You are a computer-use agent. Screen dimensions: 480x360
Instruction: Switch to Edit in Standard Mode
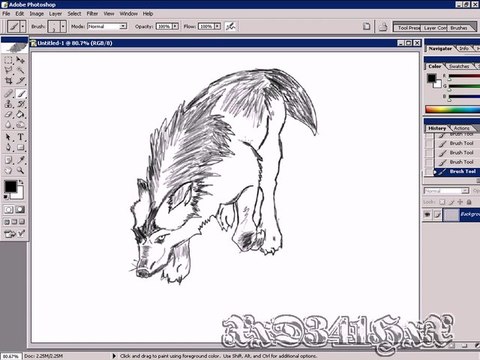[x=8, y=209]
